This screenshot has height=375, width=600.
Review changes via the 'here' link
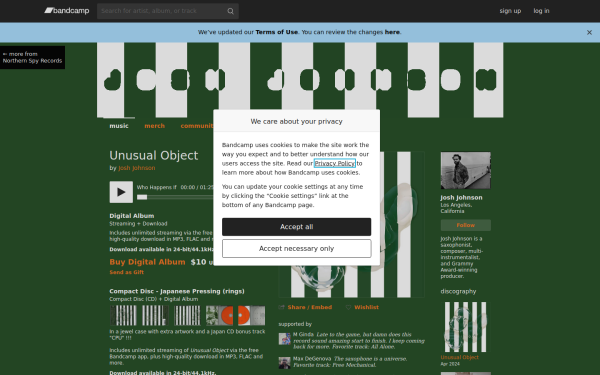click(392, 32)
